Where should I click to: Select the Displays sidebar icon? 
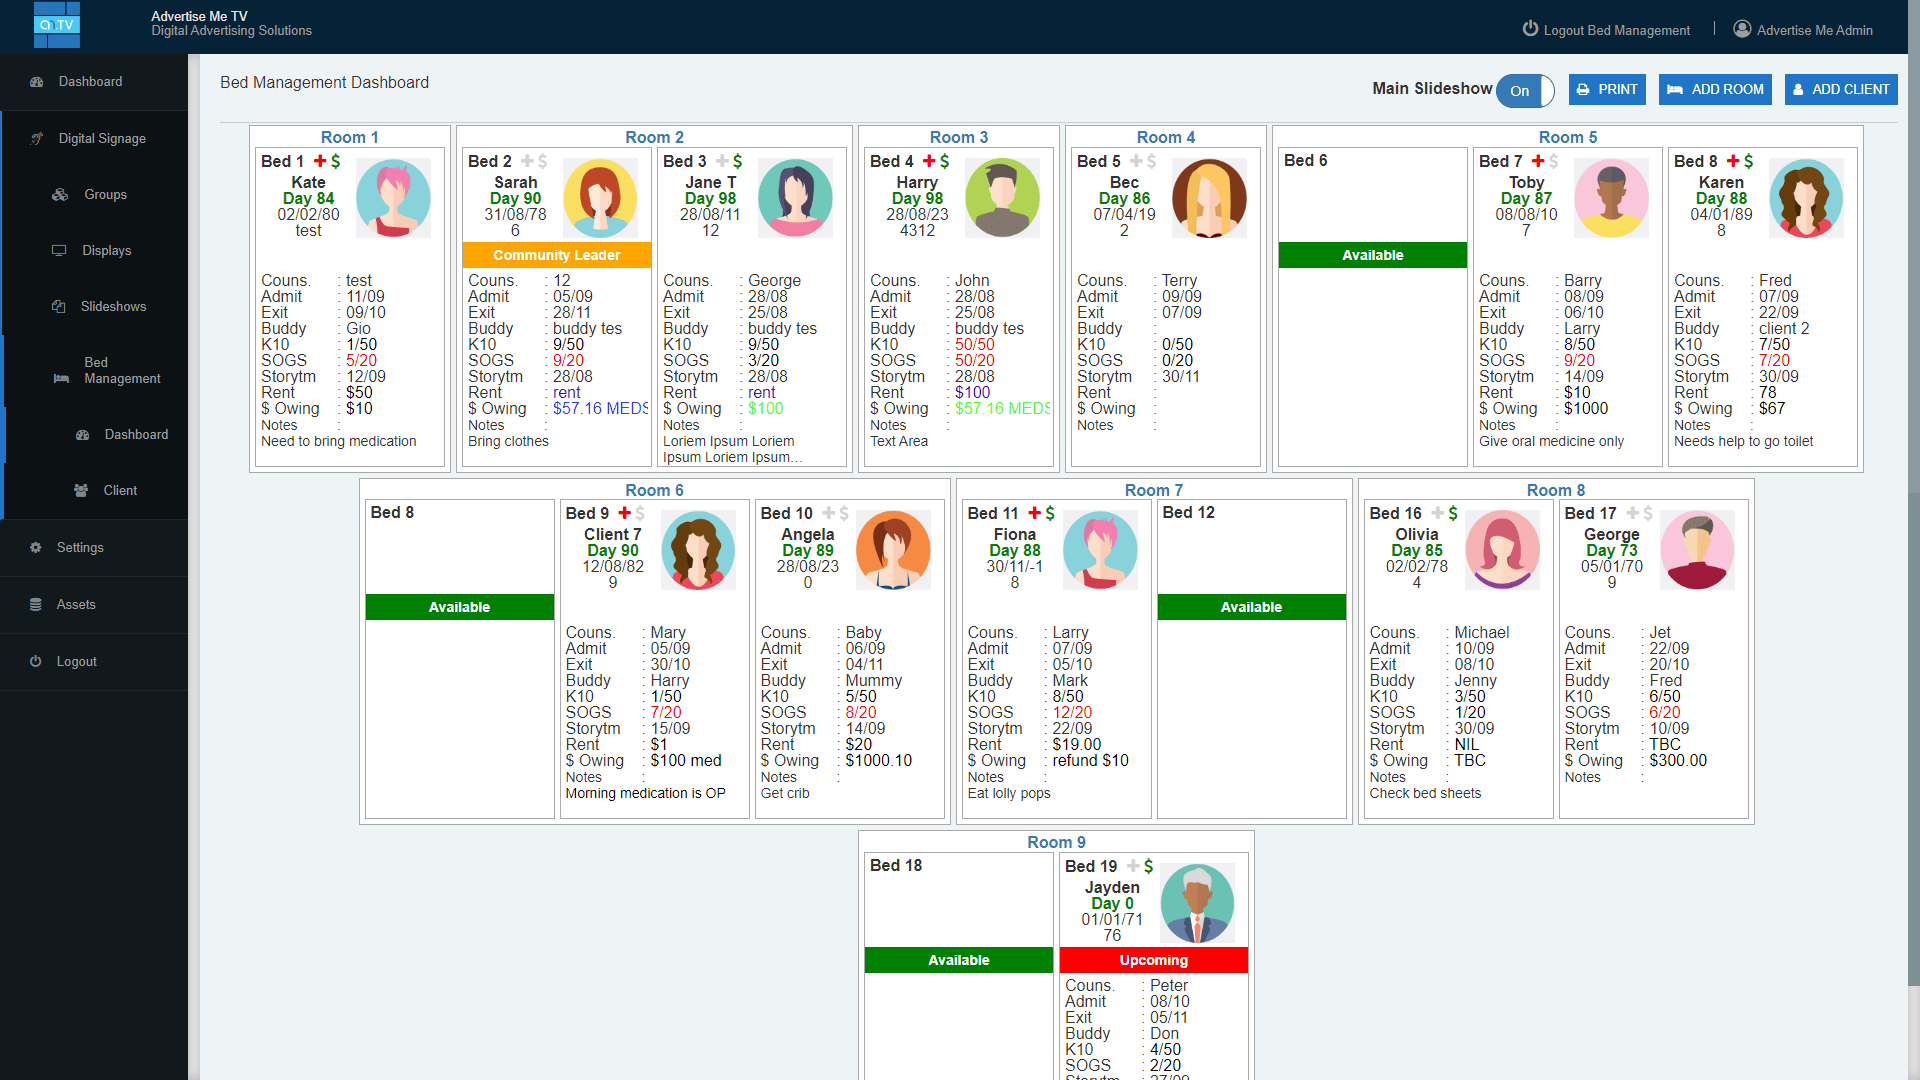[59, 250]
